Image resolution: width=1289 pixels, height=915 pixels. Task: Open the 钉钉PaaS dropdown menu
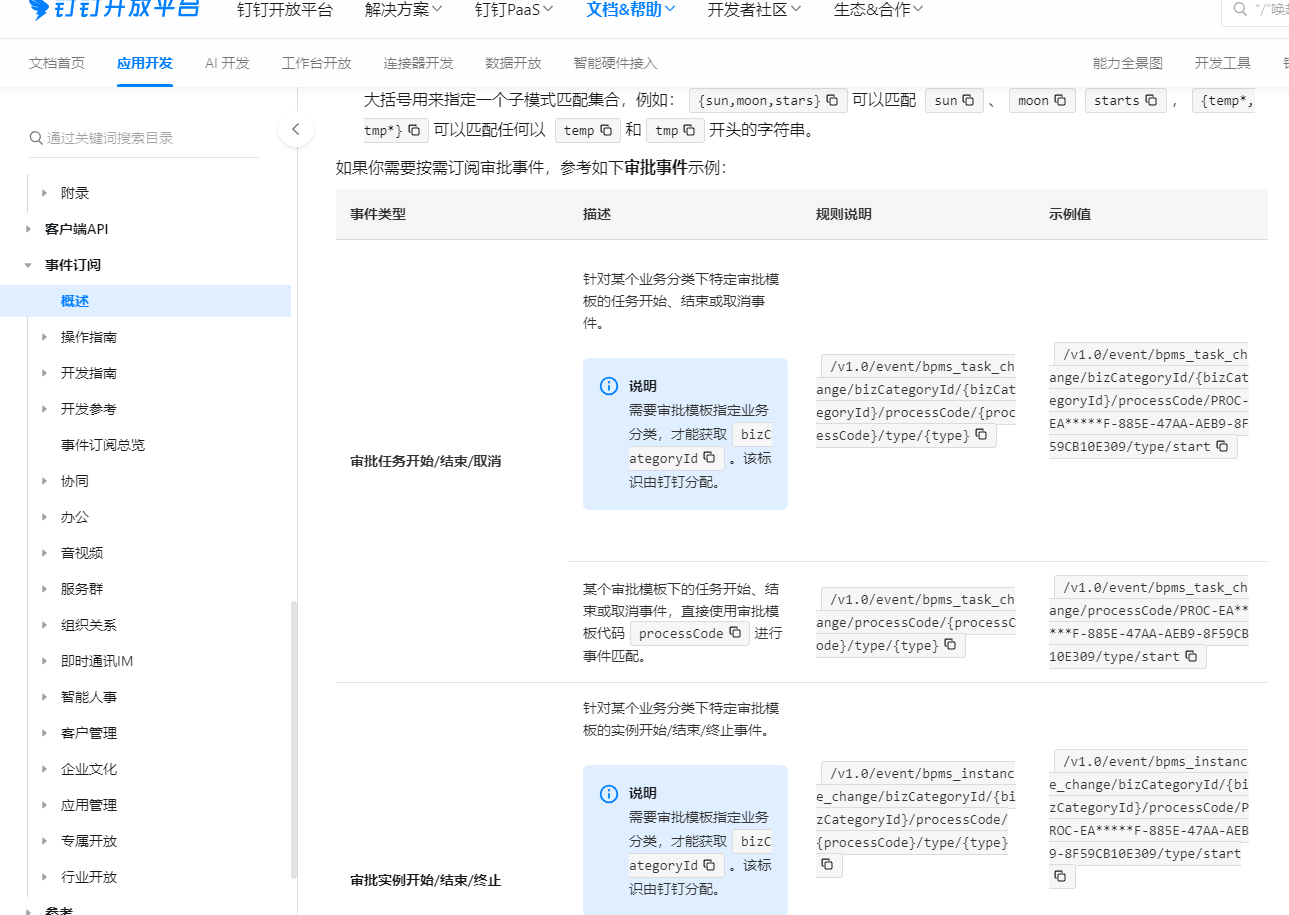pos(514,10)
